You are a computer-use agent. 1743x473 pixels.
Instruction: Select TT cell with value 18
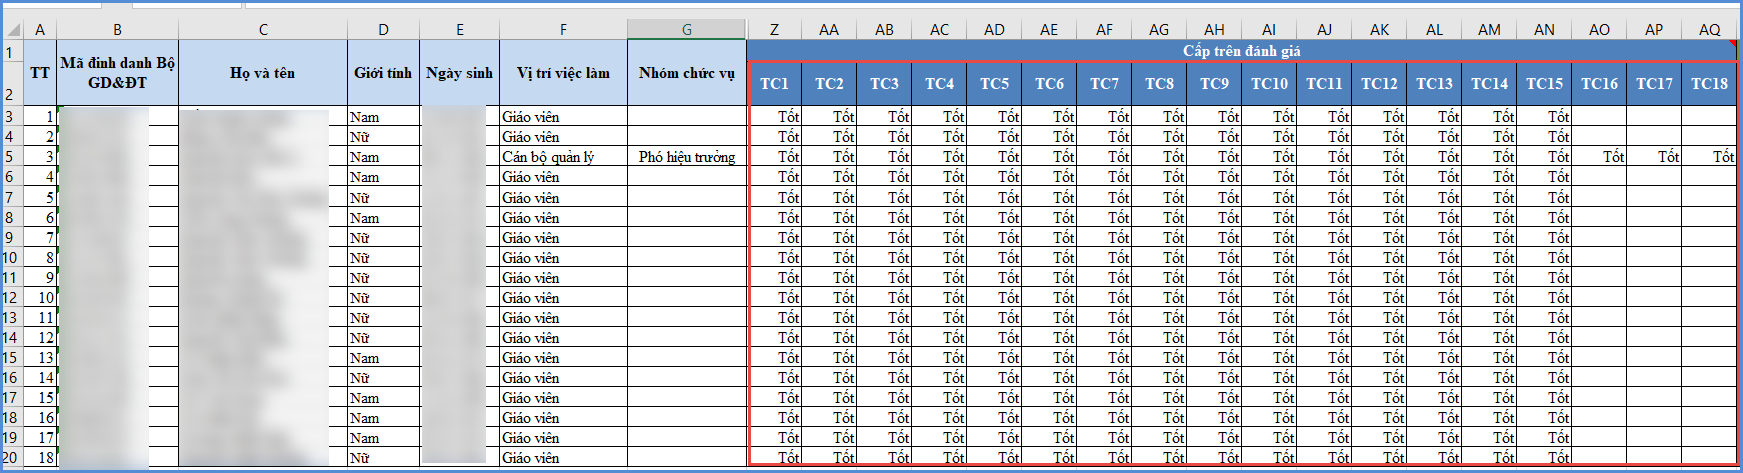[x=40, y=457]
